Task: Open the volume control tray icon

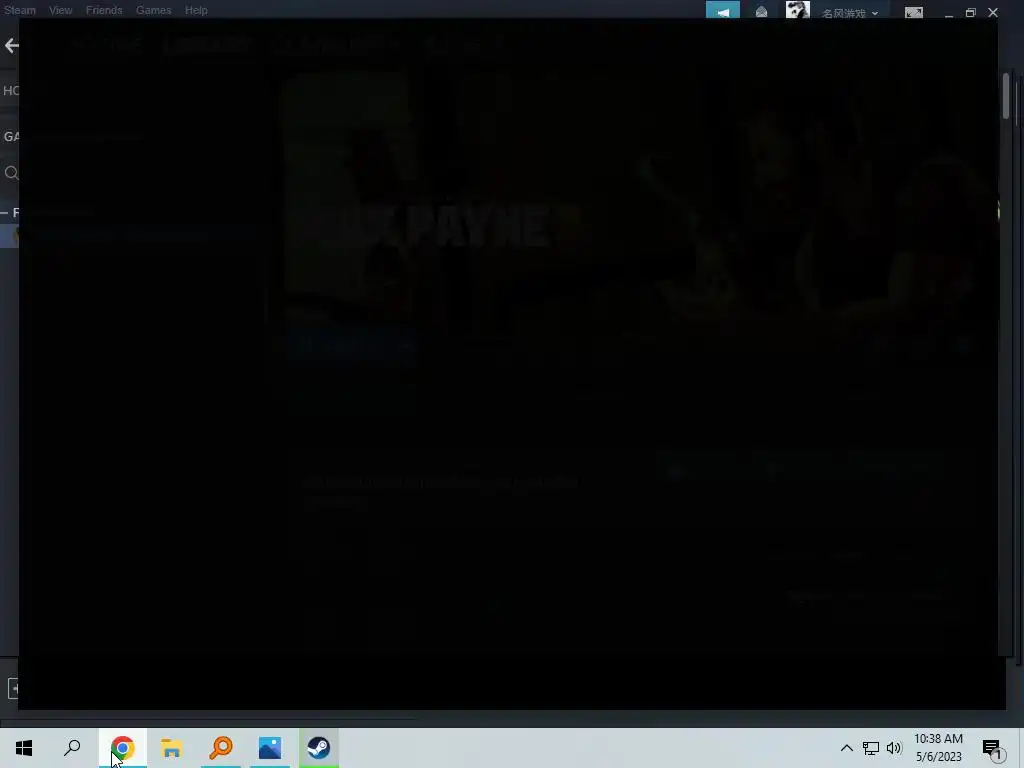Action: coord(894,748)
